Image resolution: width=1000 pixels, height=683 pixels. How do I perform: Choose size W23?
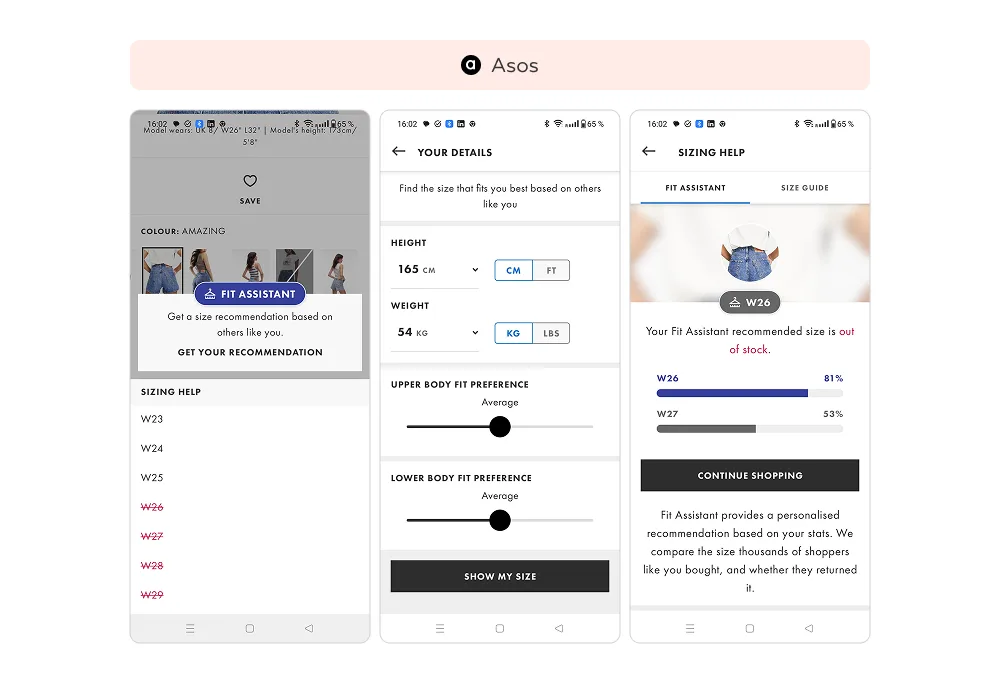pyautogui.click(x=152, y=419)
